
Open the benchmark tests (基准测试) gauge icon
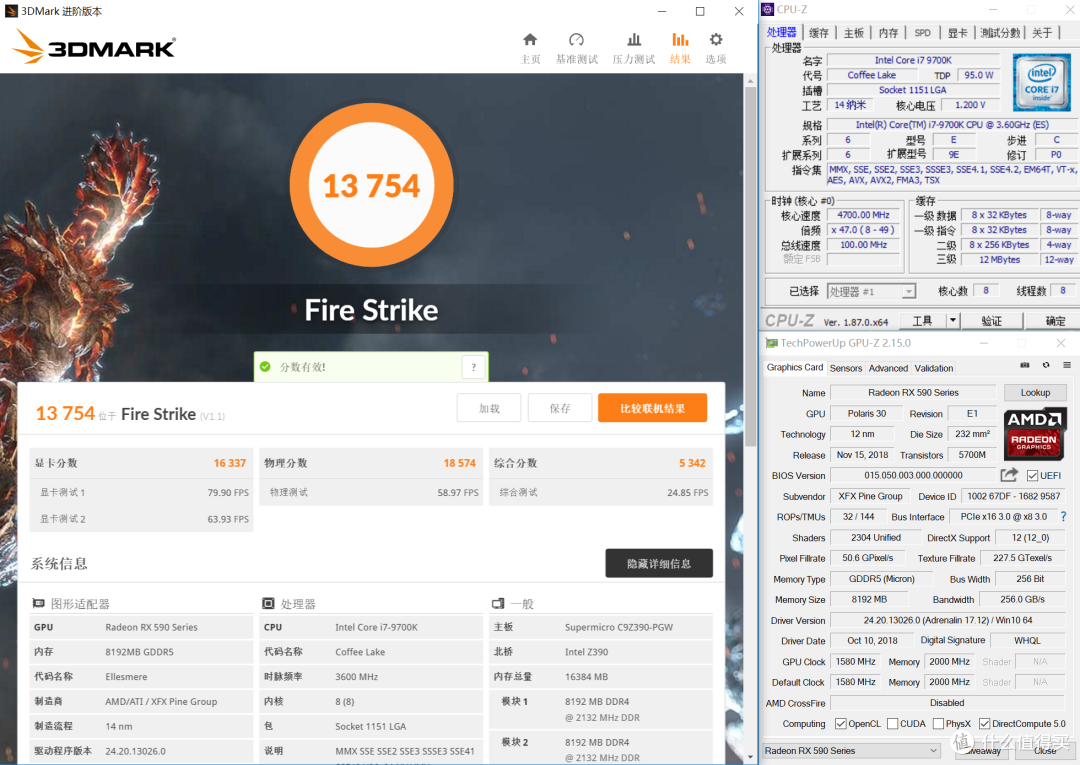[577, 40]
